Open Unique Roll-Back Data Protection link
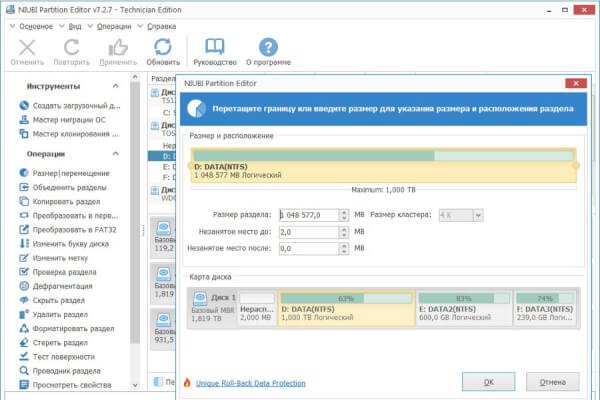Screen dimensions: 600x400 (251, 383)
